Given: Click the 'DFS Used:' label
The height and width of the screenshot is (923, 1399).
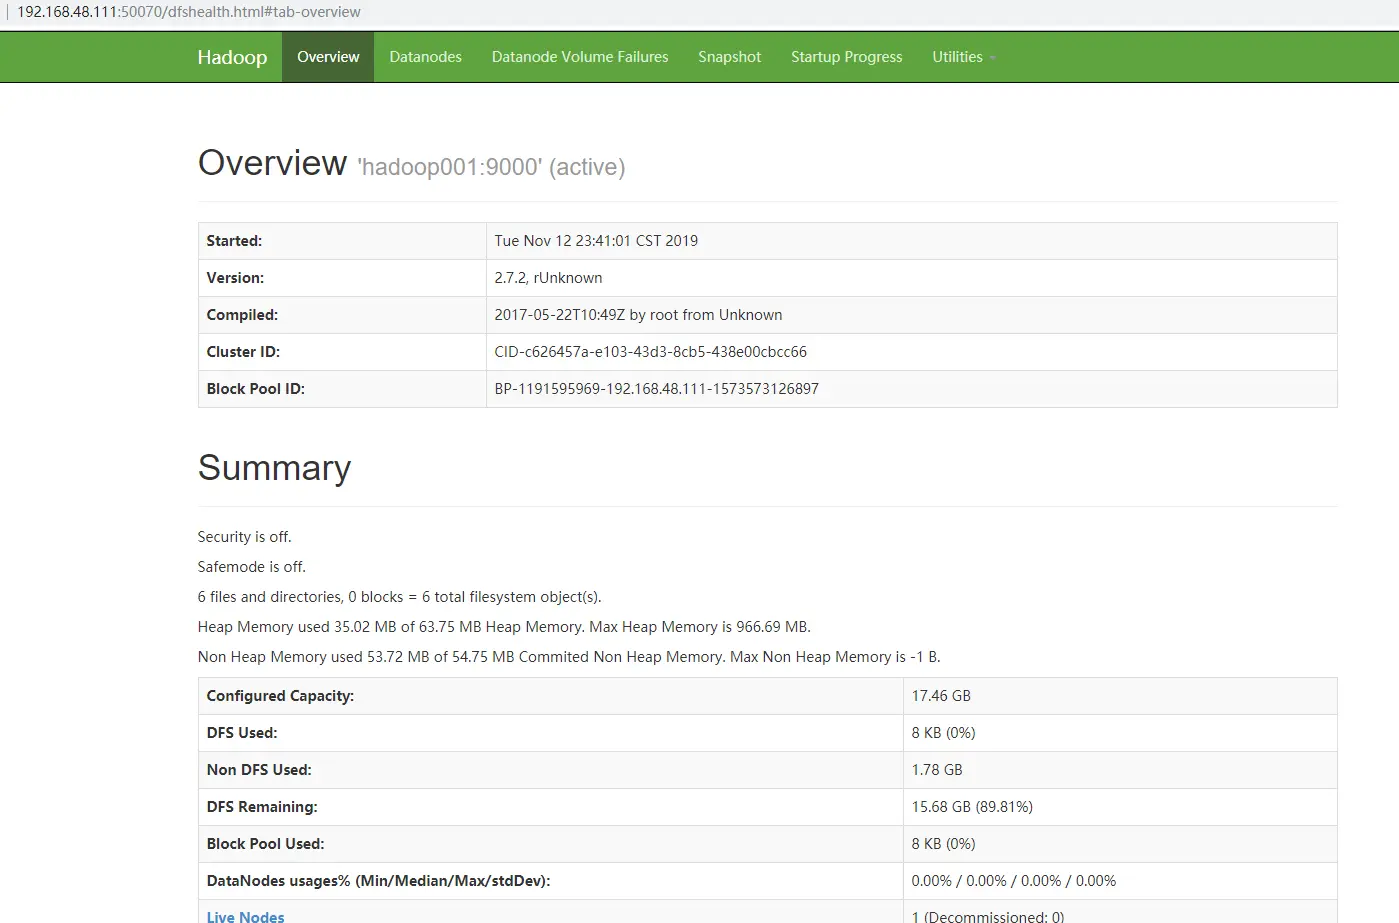Looking at the screenshot, I should [x=242, y=733].
